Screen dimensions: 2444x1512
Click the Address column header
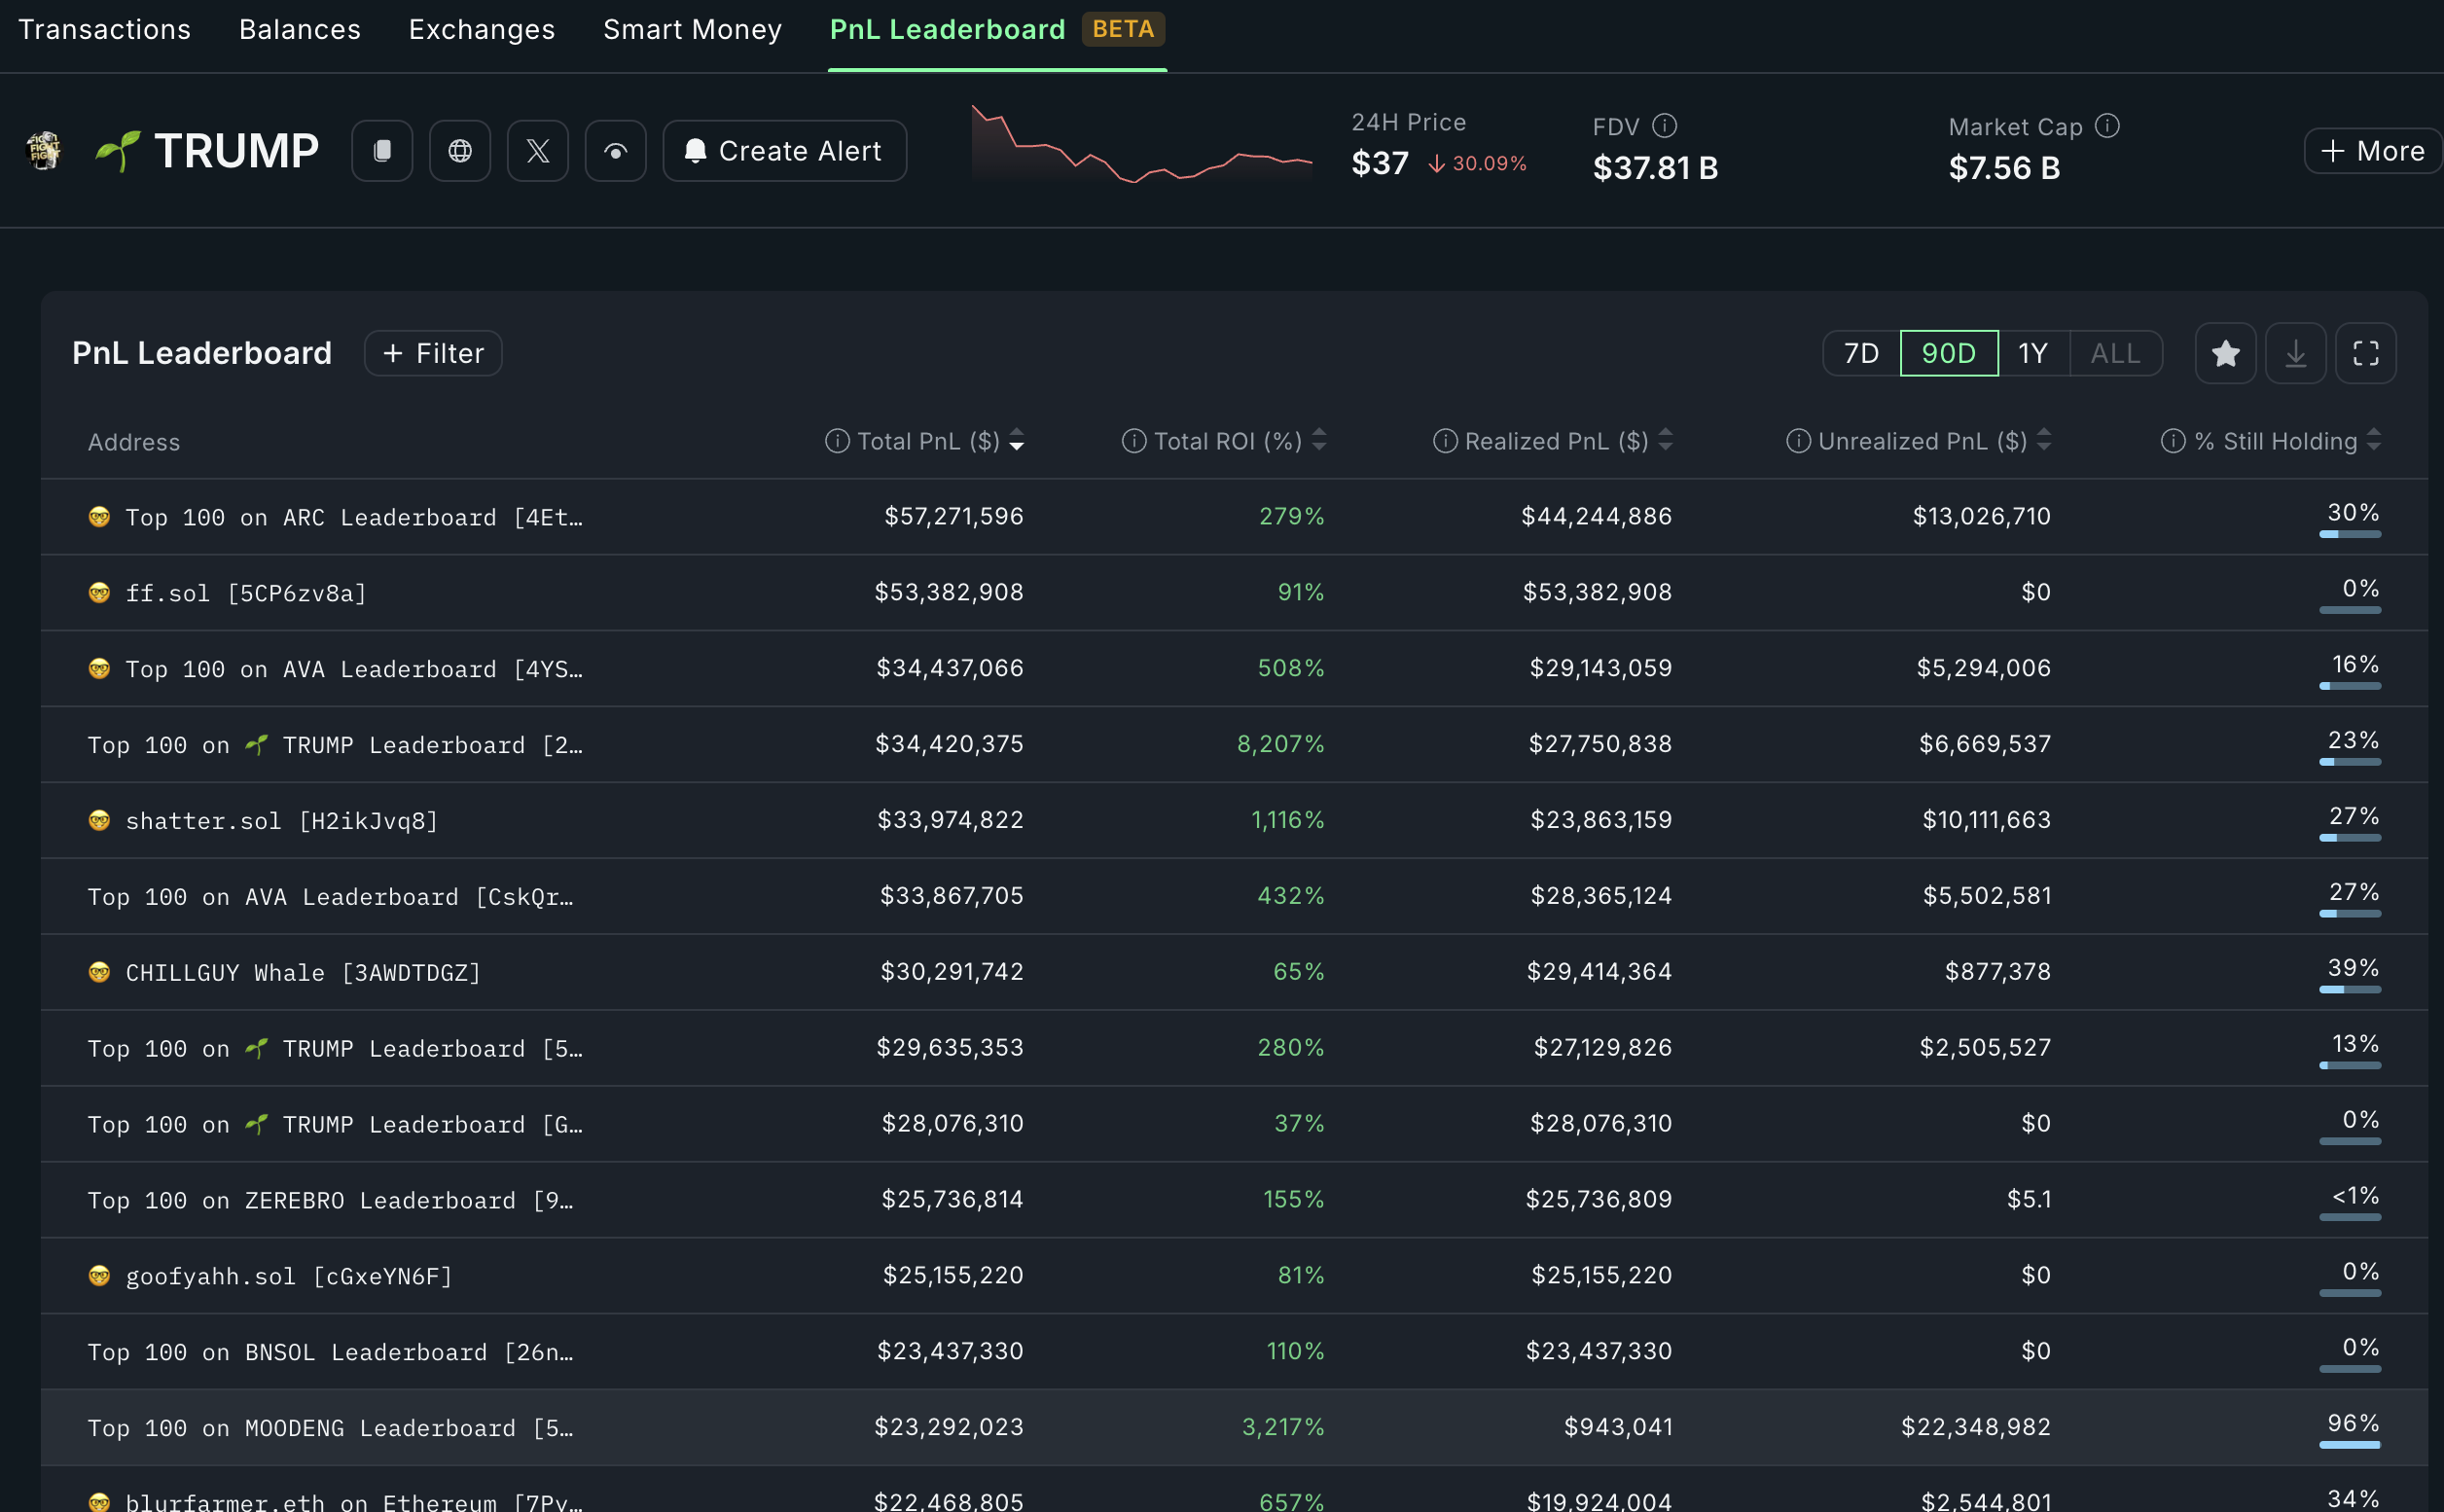pos(134,442)
